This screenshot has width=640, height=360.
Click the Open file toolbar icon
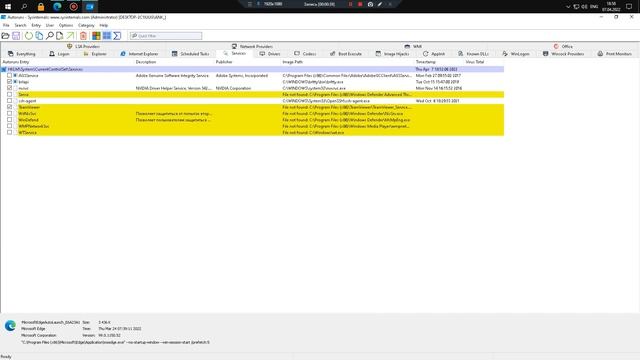[x=5, y=36]
